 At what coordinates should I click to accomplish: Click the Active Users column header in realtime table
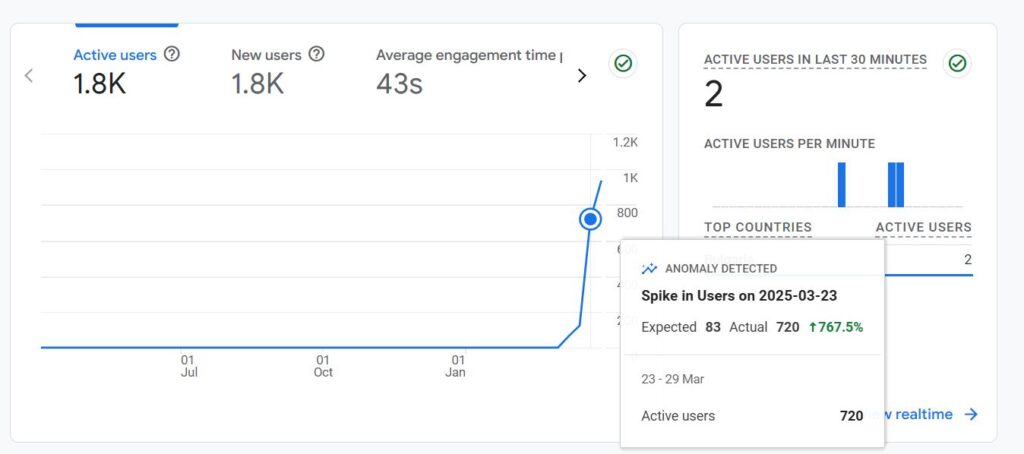point(923,227)
